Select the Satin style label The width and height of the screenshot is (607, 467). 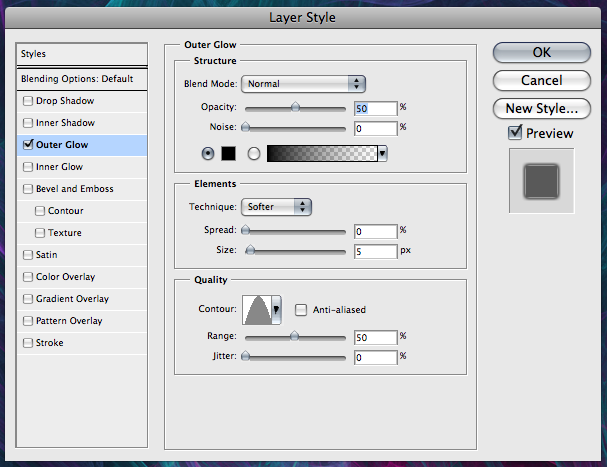46,255
